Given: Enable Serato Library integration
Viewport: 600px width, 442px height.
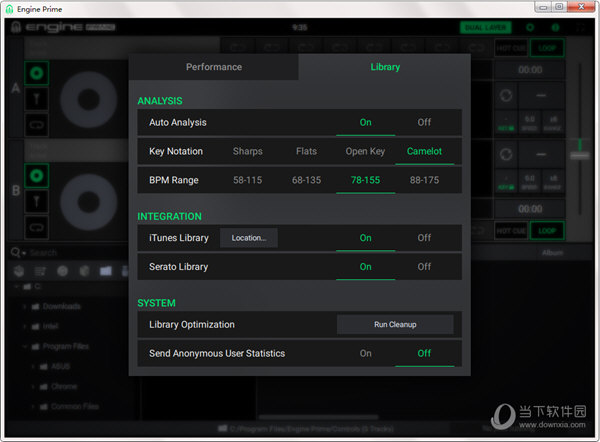Looking at the screenshot, I should [365, 267].
